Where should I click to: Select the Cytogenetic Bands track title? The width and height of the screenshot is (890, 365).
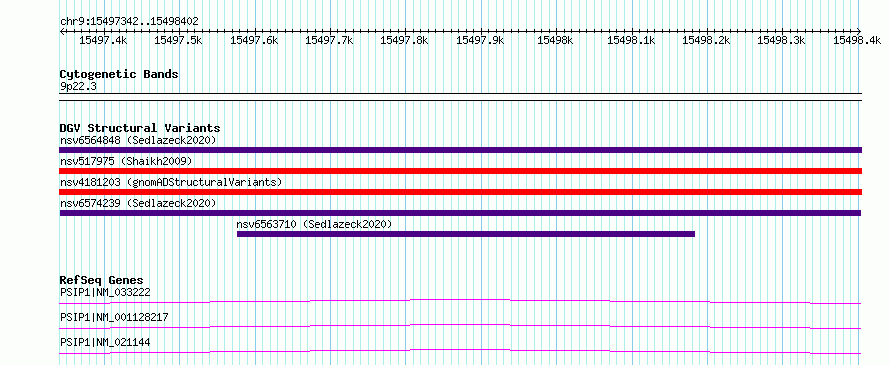tap(119, 74)
